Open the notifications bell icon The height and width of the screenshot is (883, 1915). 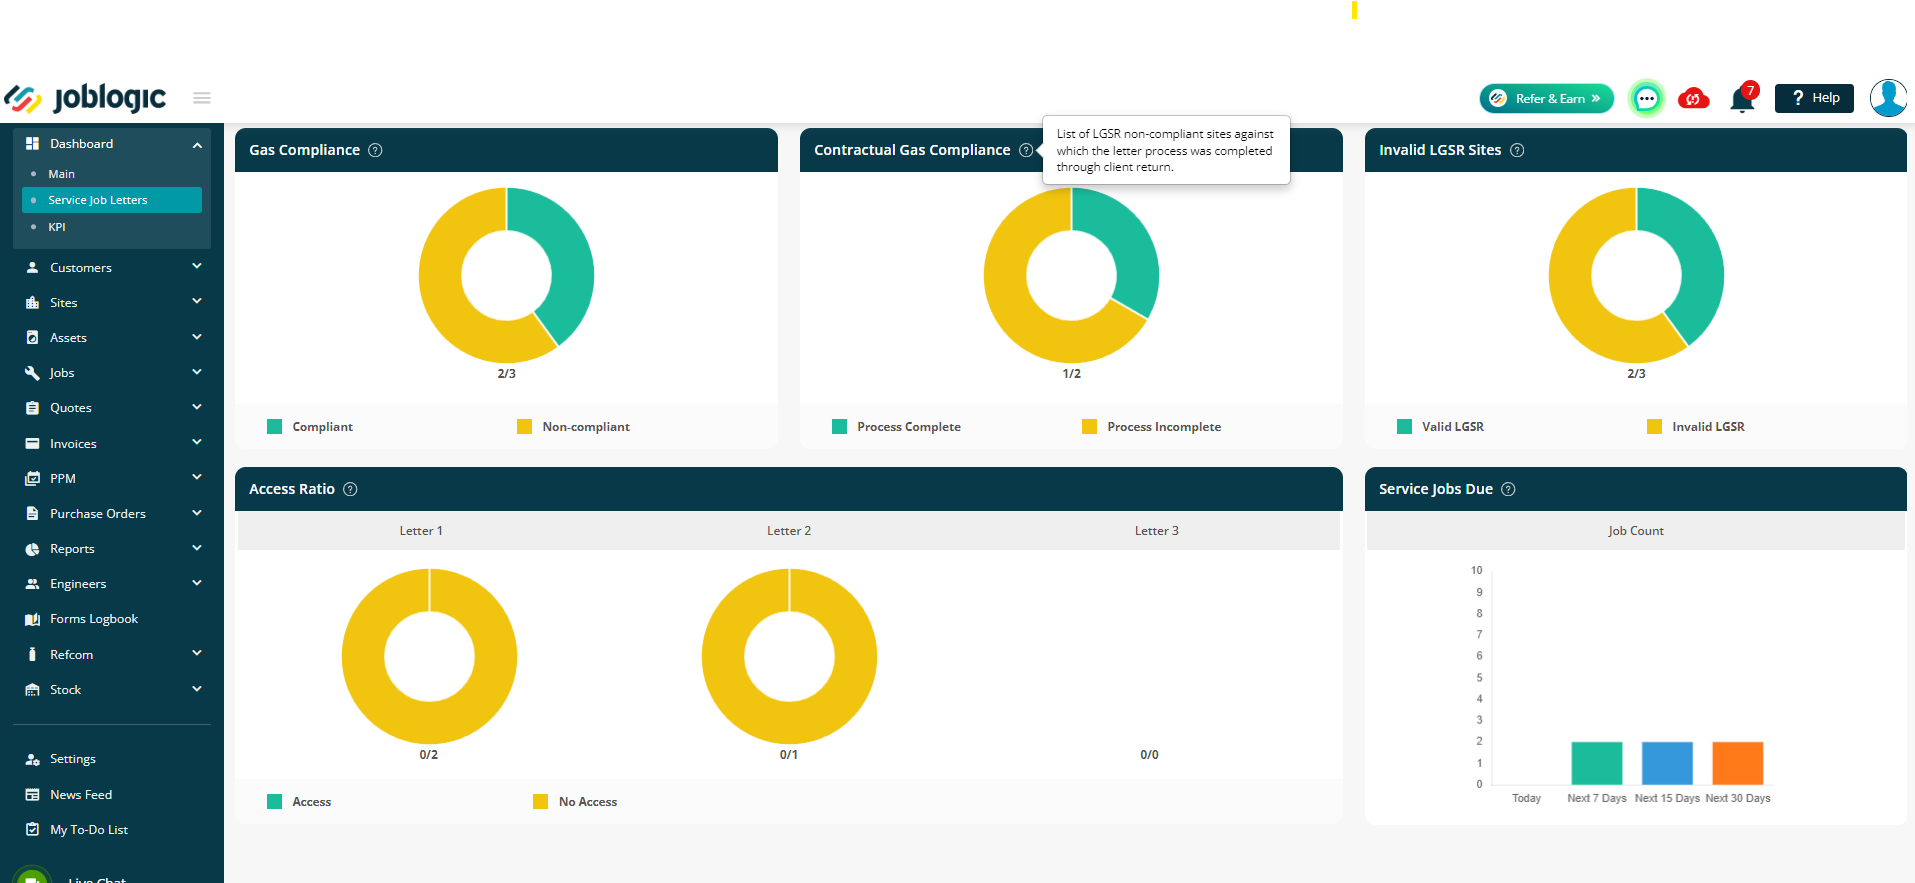[1742, 98]
